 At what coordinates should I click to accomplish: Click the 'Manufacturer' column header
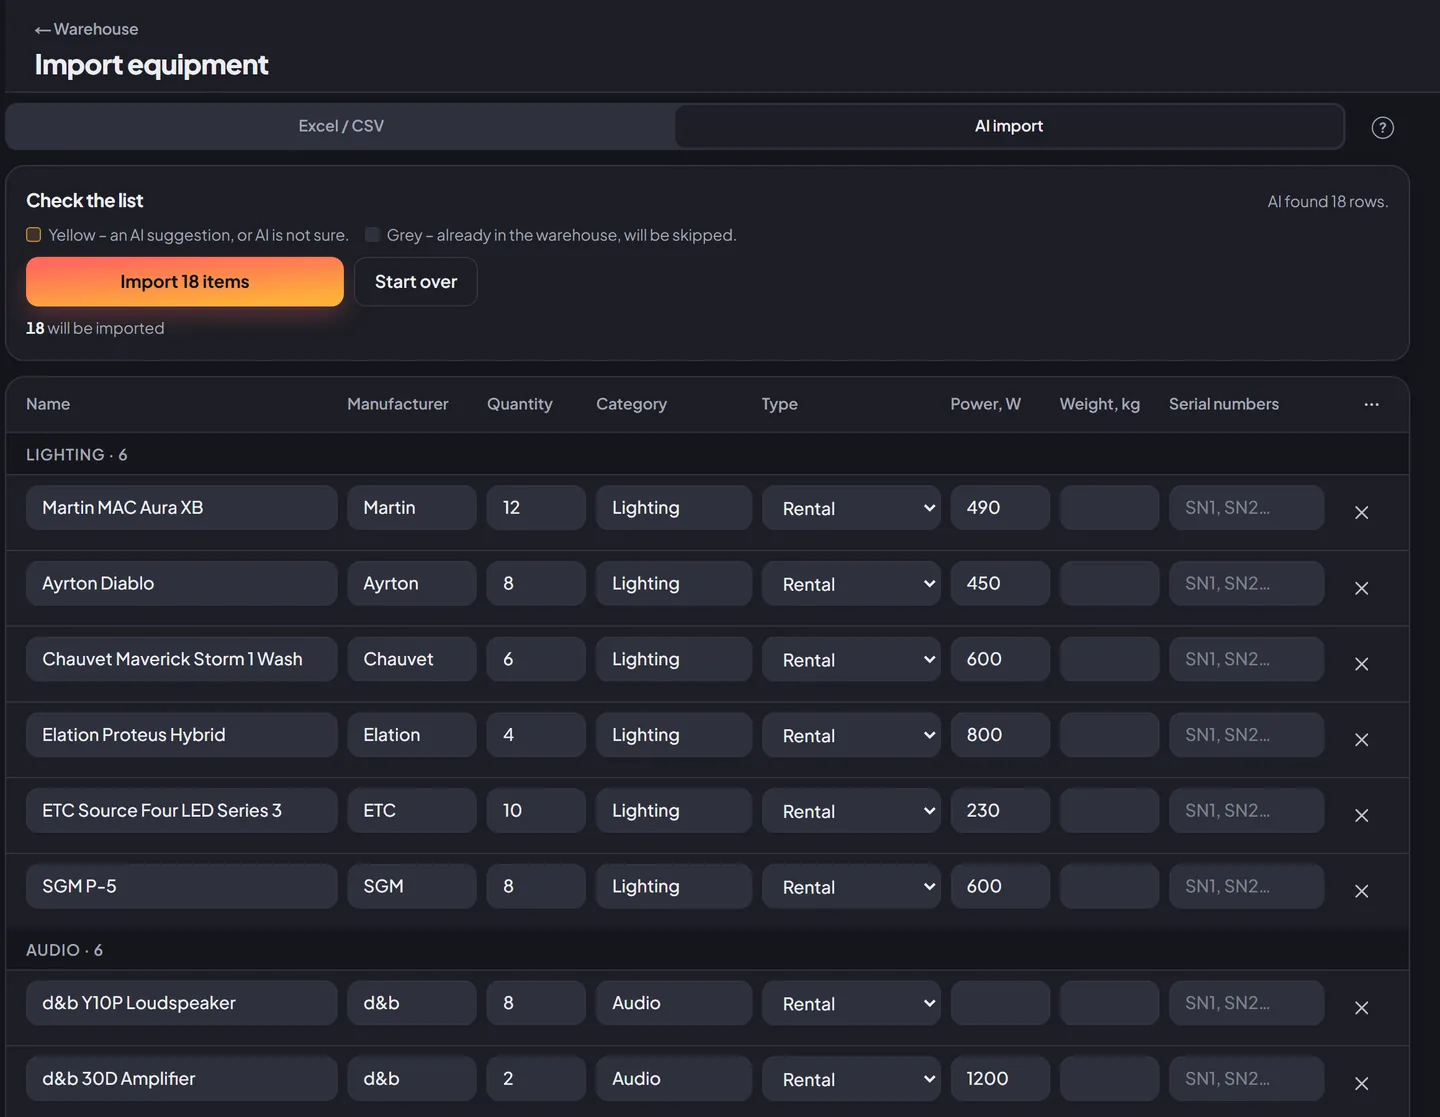pyautogui.click(x=398, y=404)
